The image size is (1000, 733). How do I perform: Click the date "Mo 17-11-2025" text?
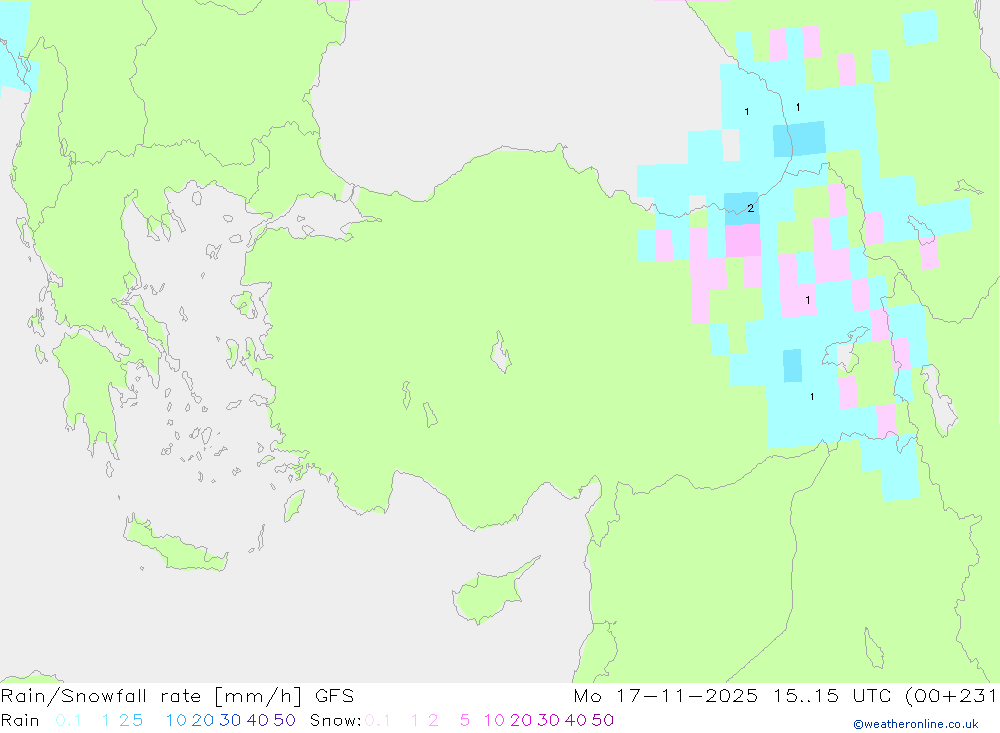[666, 696]
